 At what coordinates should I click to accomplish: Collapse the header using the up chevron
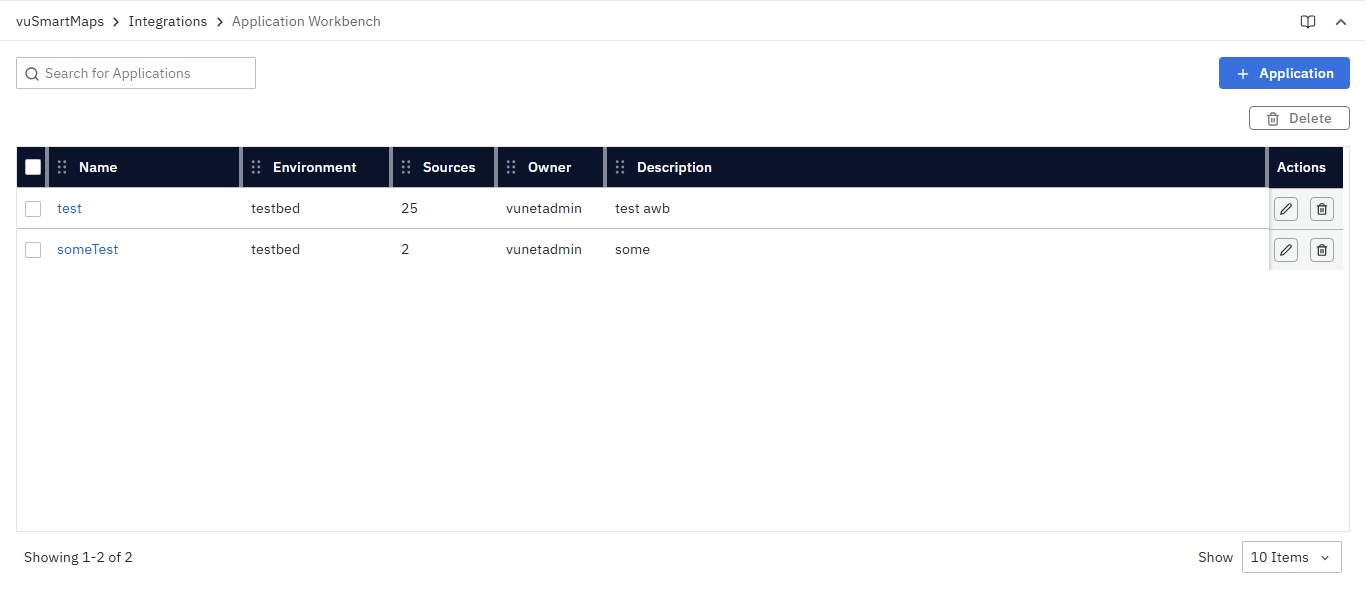click(x=1341, y=22)
